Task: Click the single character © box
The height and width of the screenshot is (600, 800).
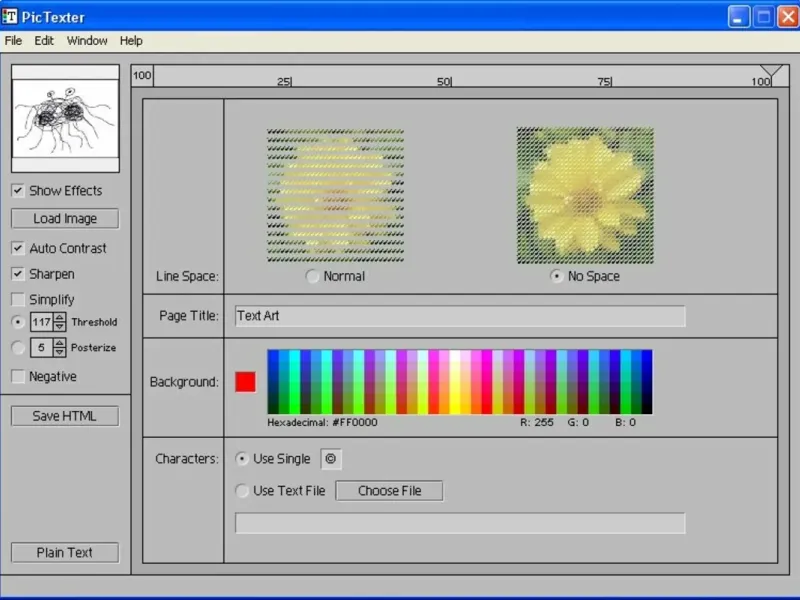Action: pos(331,459)
